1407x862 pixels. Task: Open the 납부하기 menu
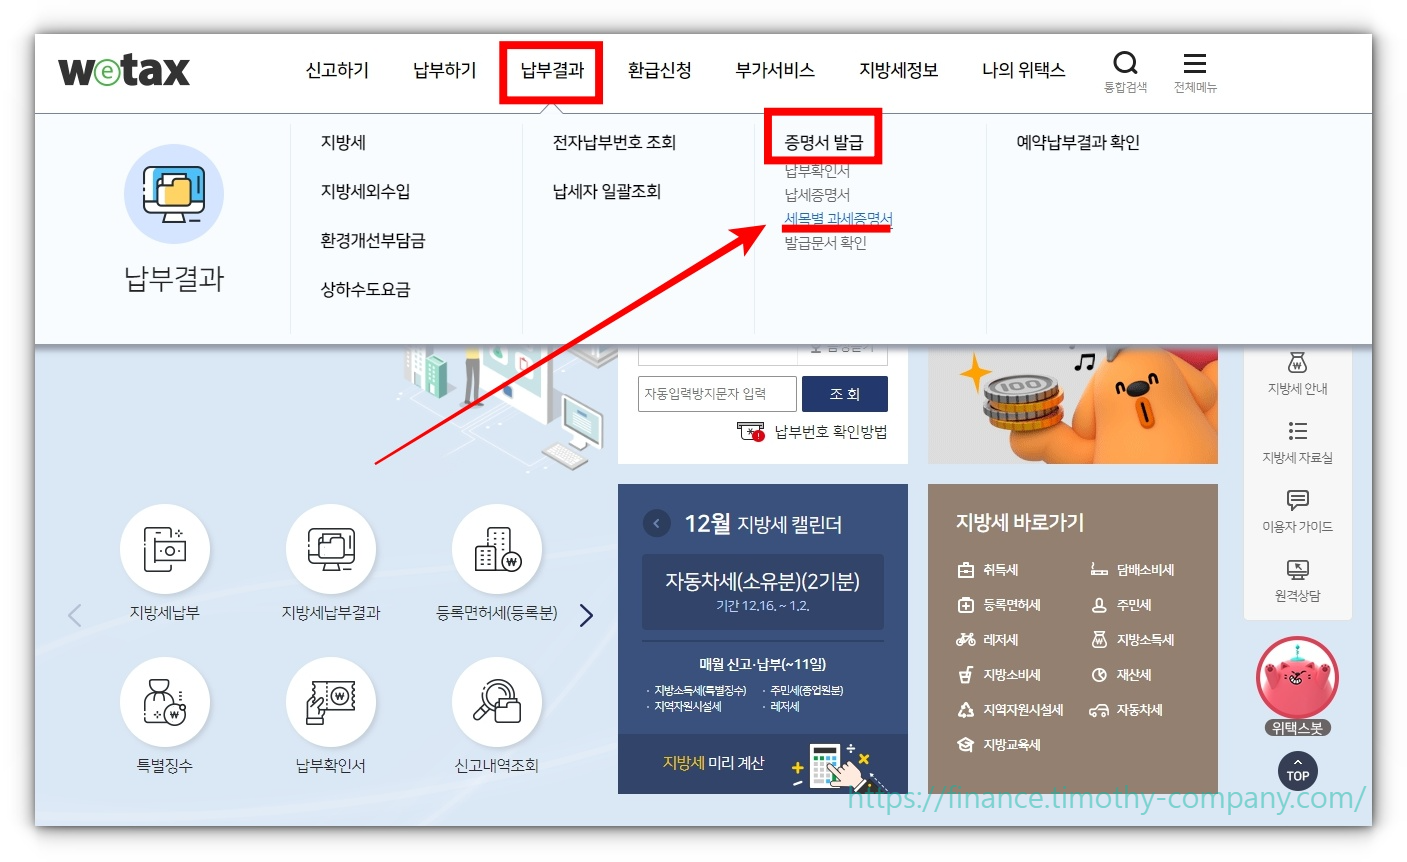(443, 70)
